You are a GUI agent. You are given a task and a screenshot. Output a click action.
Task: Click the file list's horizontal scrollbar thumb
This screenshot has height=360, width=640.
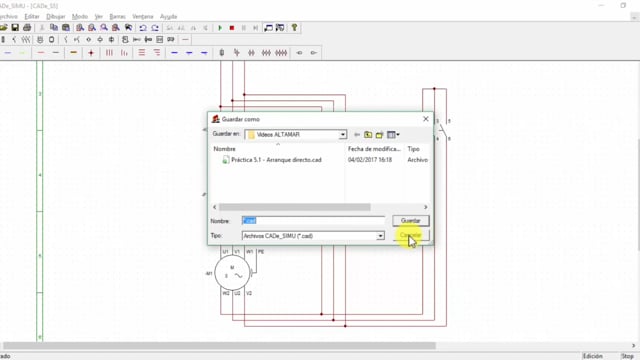tap(295, 207)
